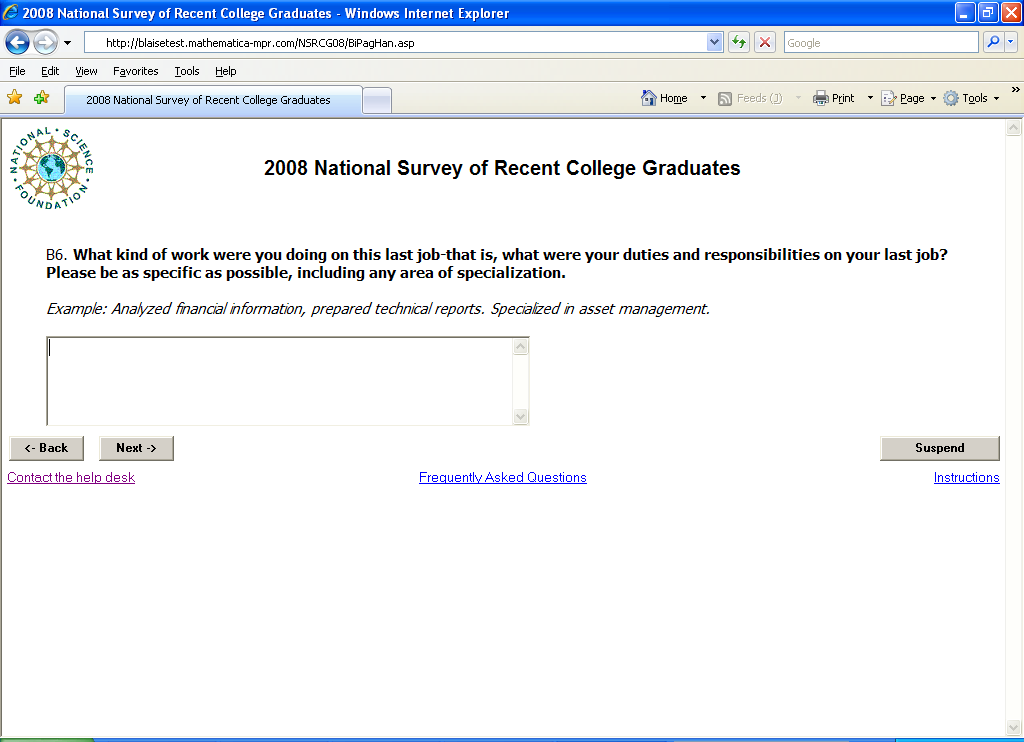Close the Internet Explorer window
1024x742 pixels.
coord(1011,12)
